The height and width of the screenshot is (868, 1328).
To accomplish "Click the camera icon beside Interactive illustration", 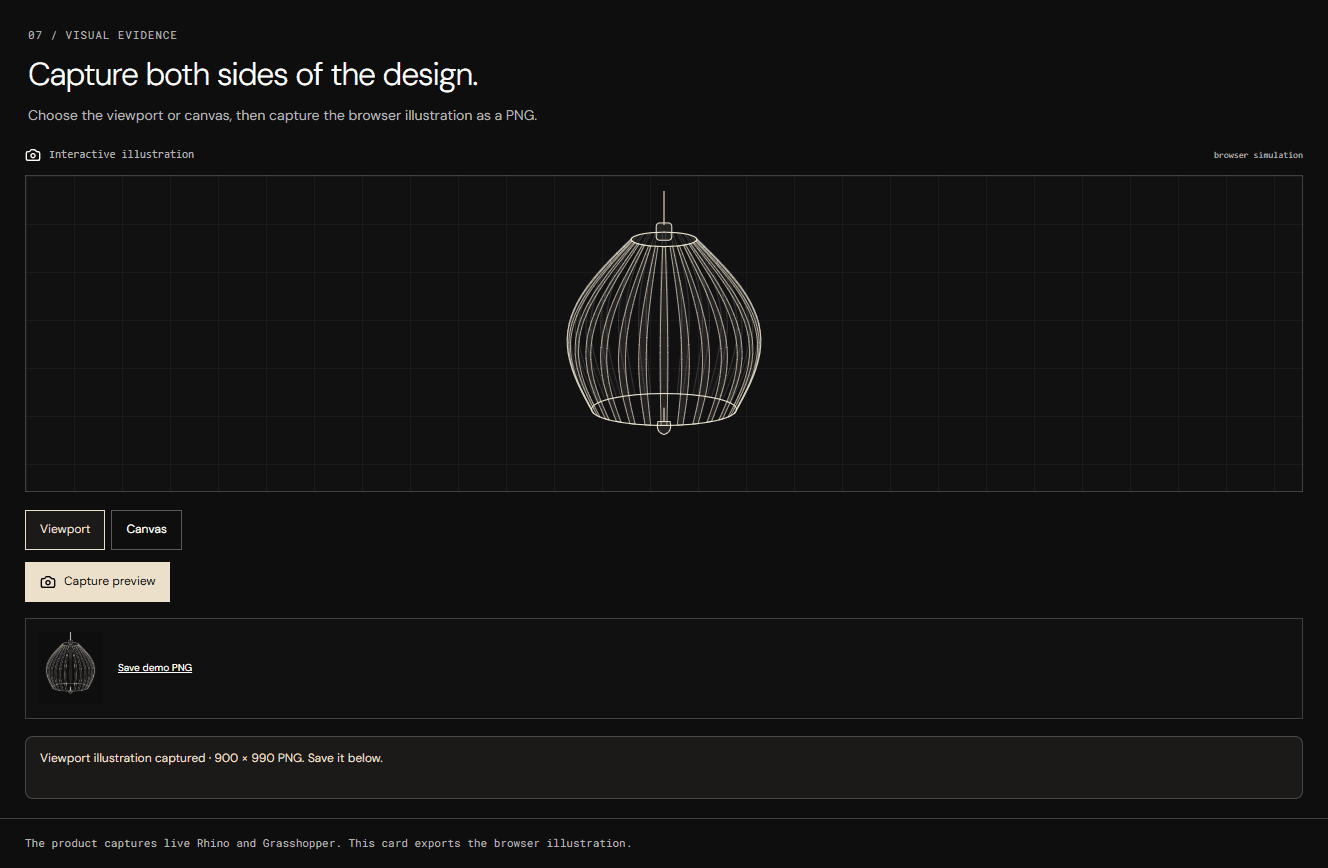I will (x=33, y=155).
